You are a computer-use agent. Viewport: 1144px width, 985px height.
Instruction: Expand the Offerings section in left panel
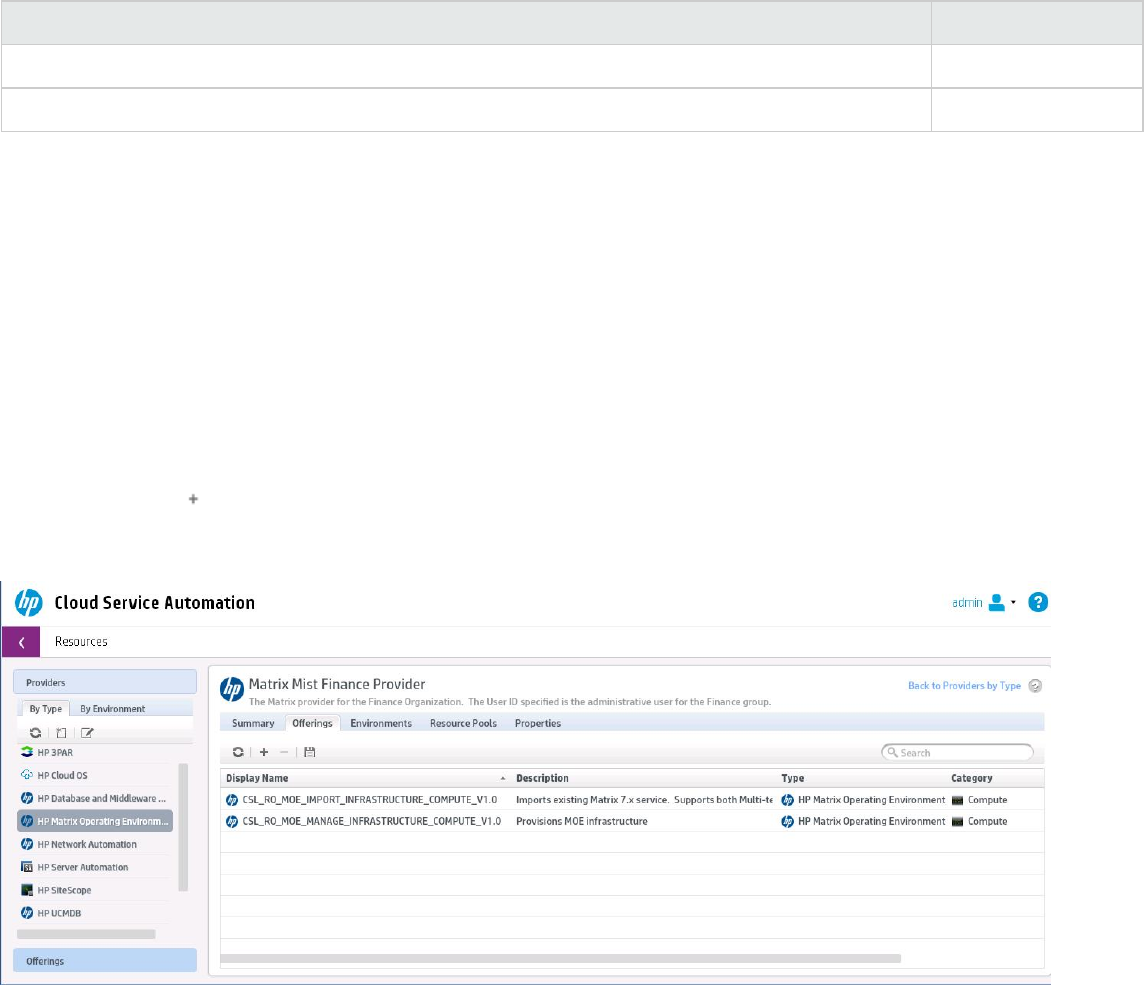click(105, 961)
